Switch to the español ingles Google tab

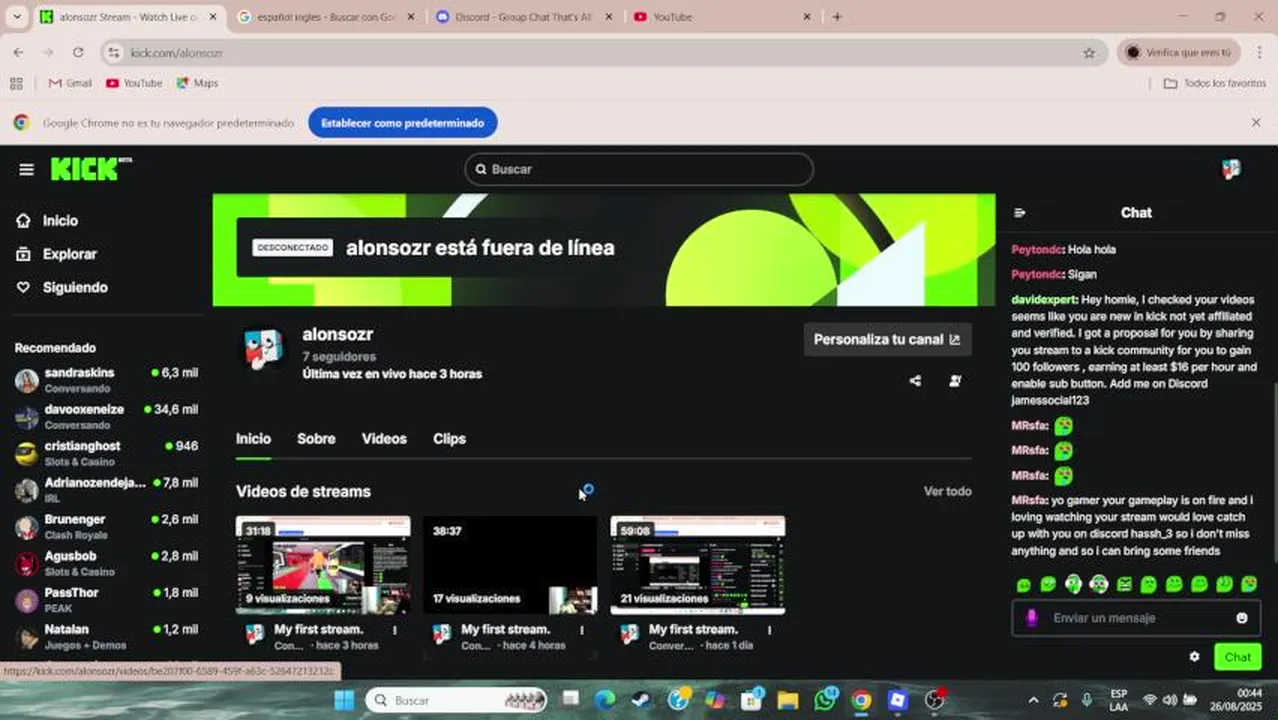[326, 17]
